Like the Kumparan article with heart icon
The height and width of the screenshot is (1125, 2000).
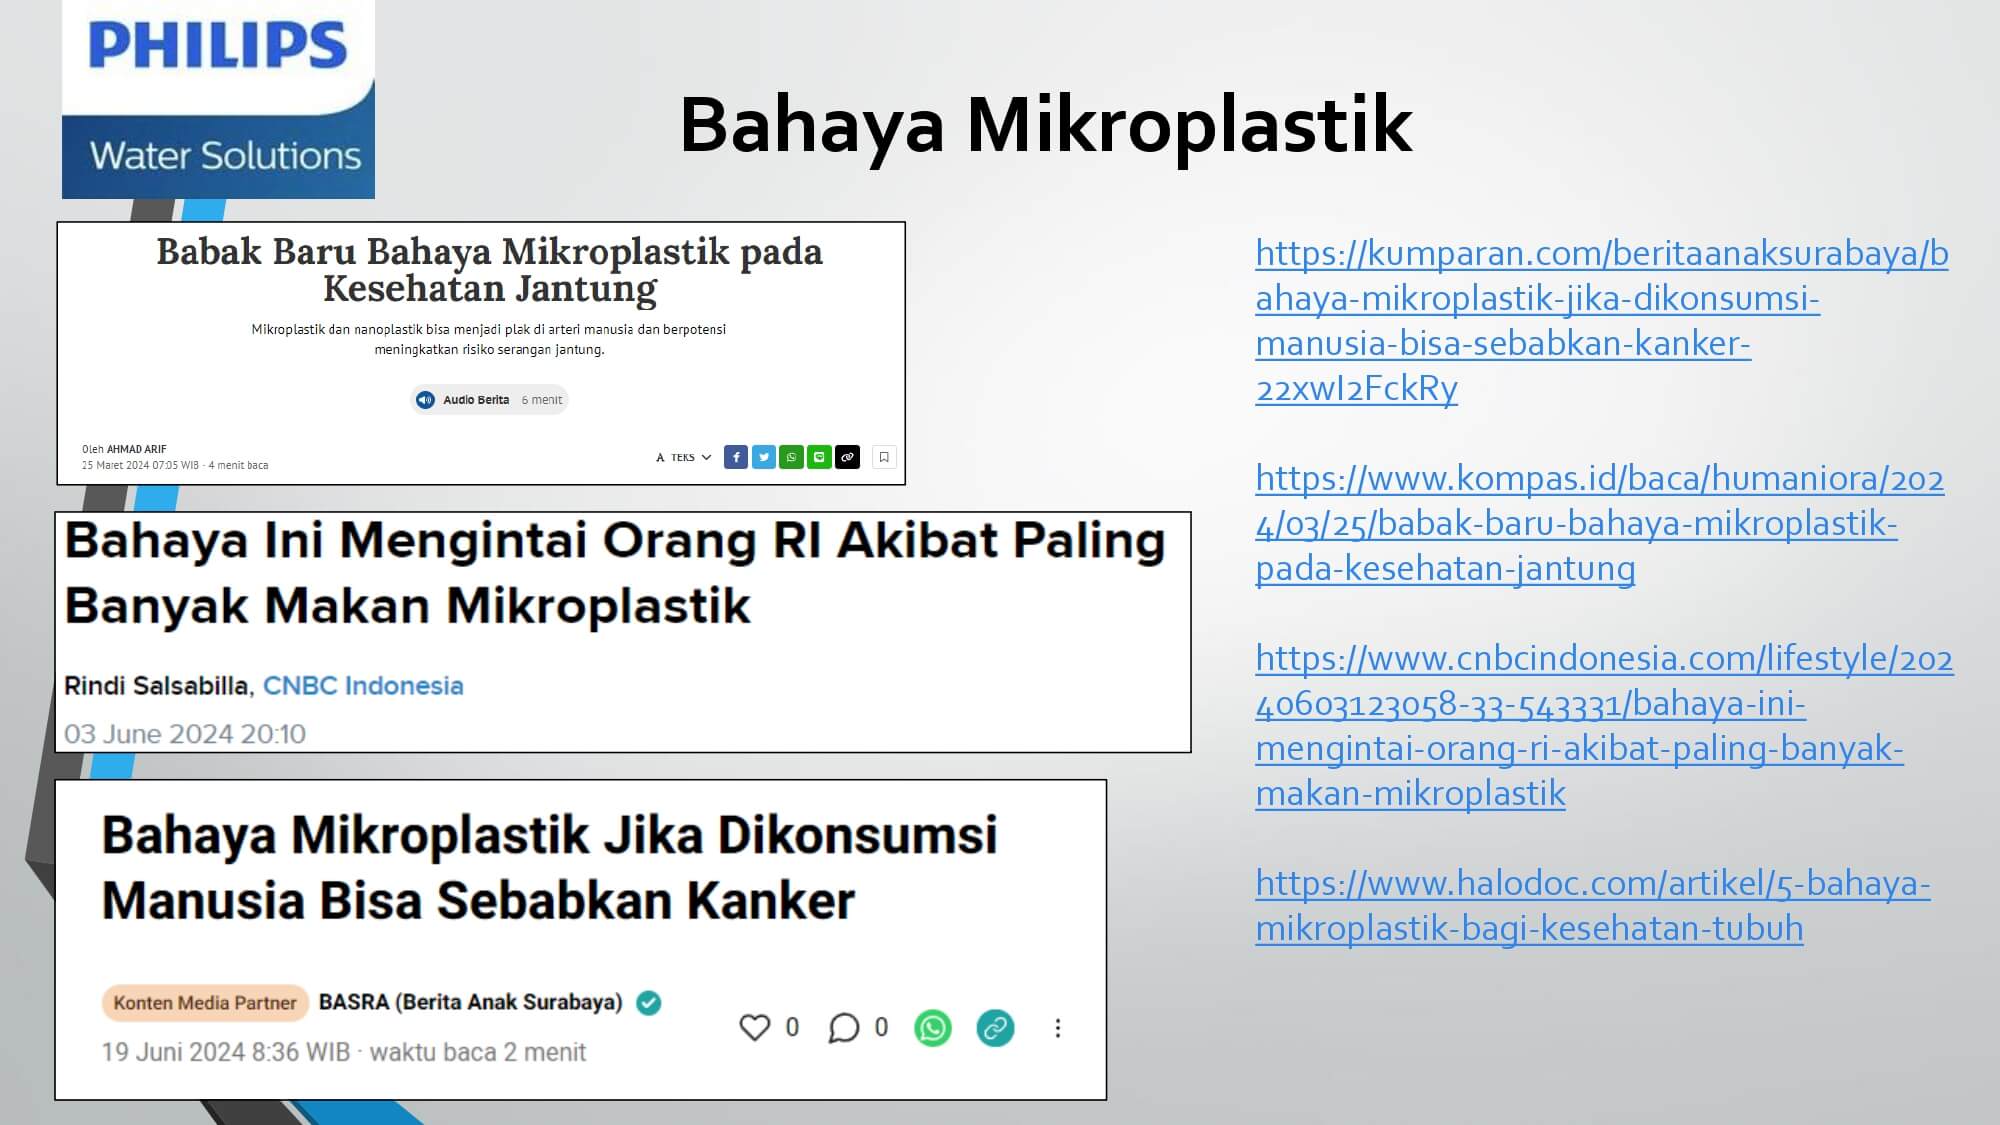tap(755, 1027)
